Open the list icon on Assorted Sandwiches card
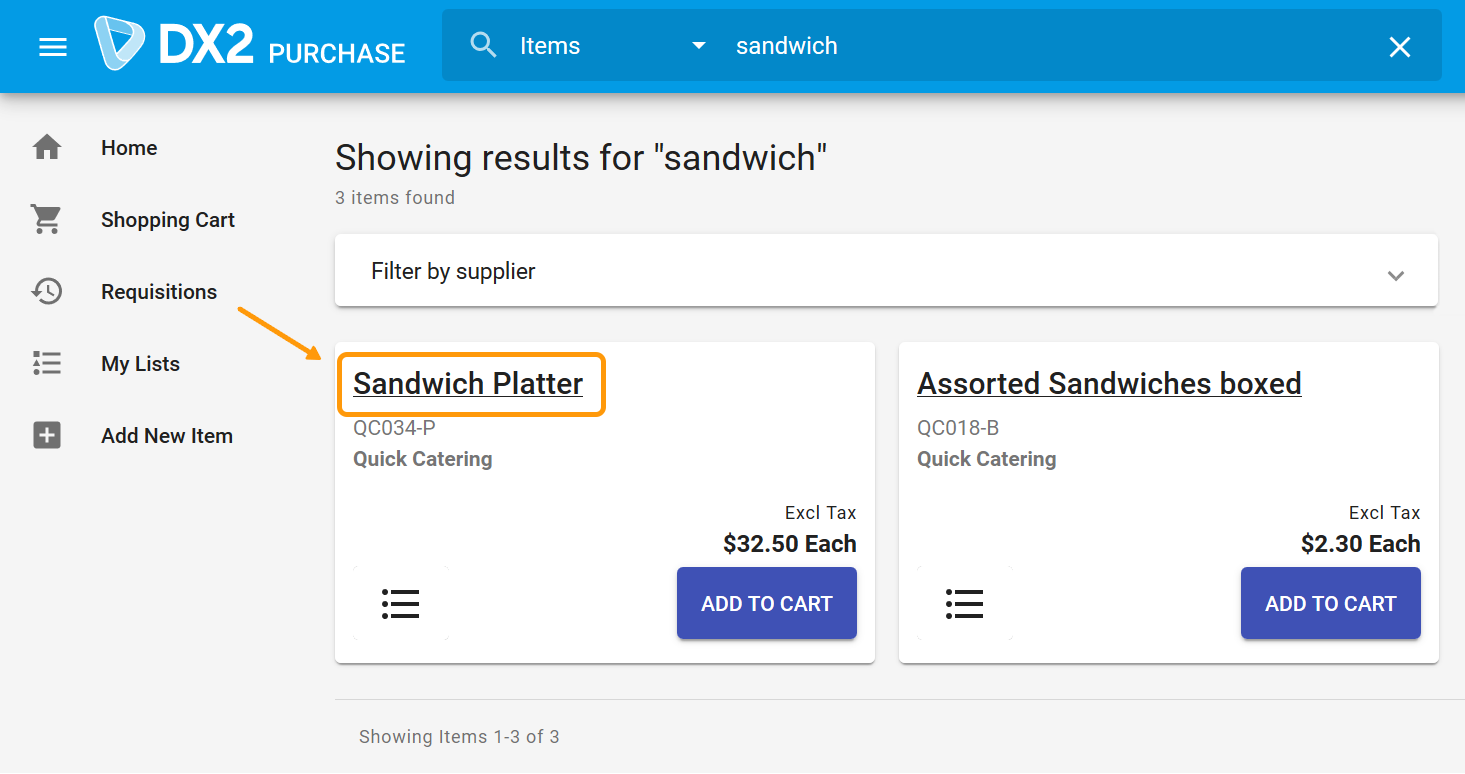Image resolution: width=1465 pixels, height=774 pixels. point(964,603)
